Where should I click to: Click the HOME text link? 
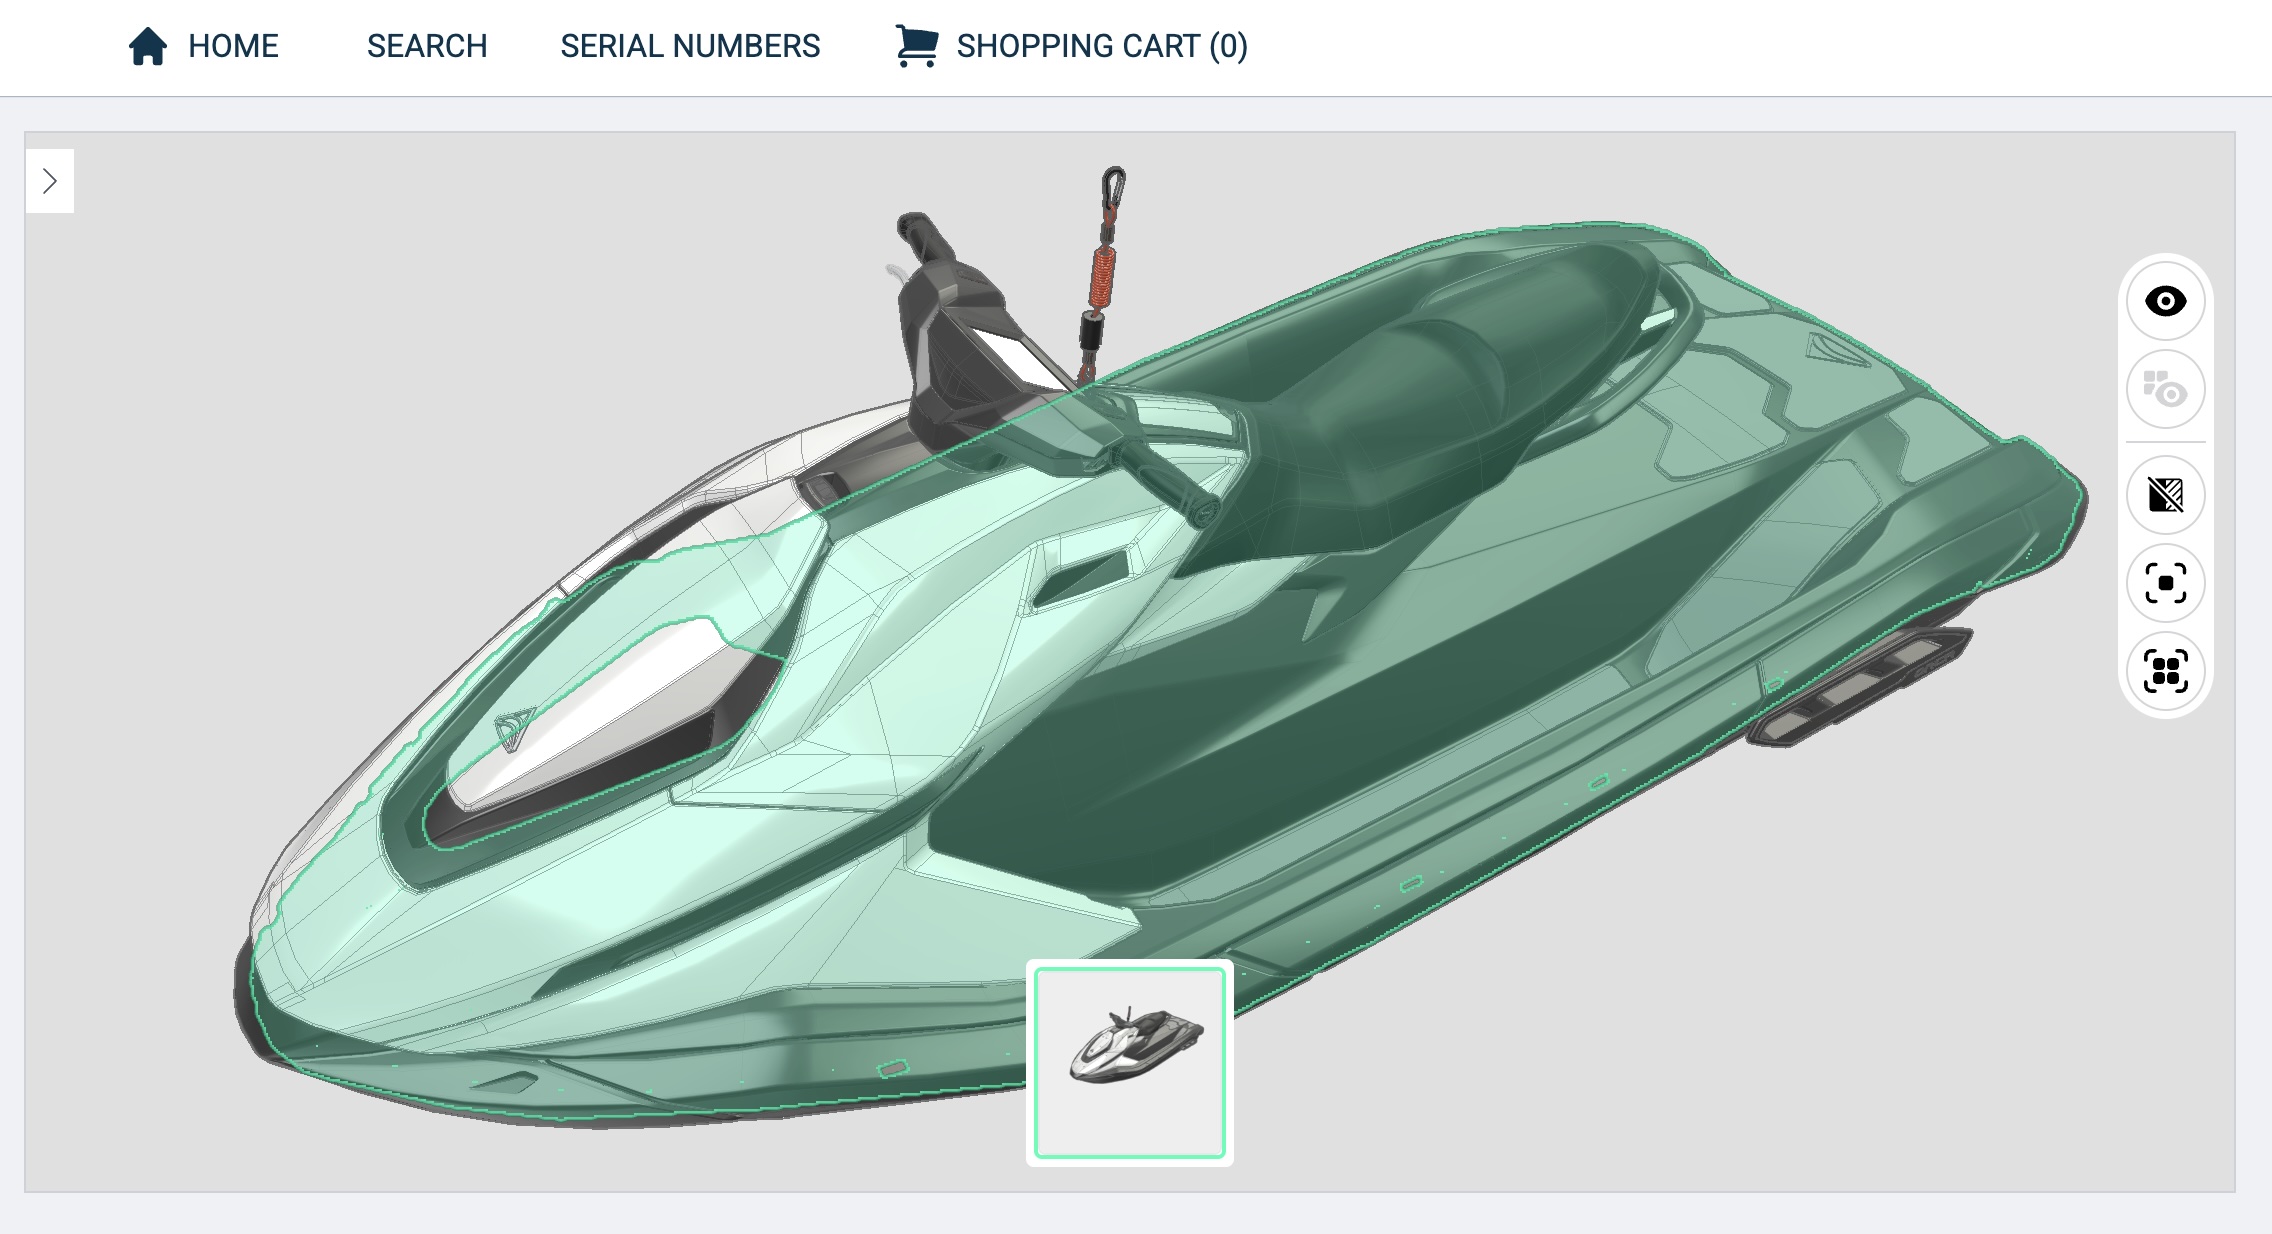(233, 46)
